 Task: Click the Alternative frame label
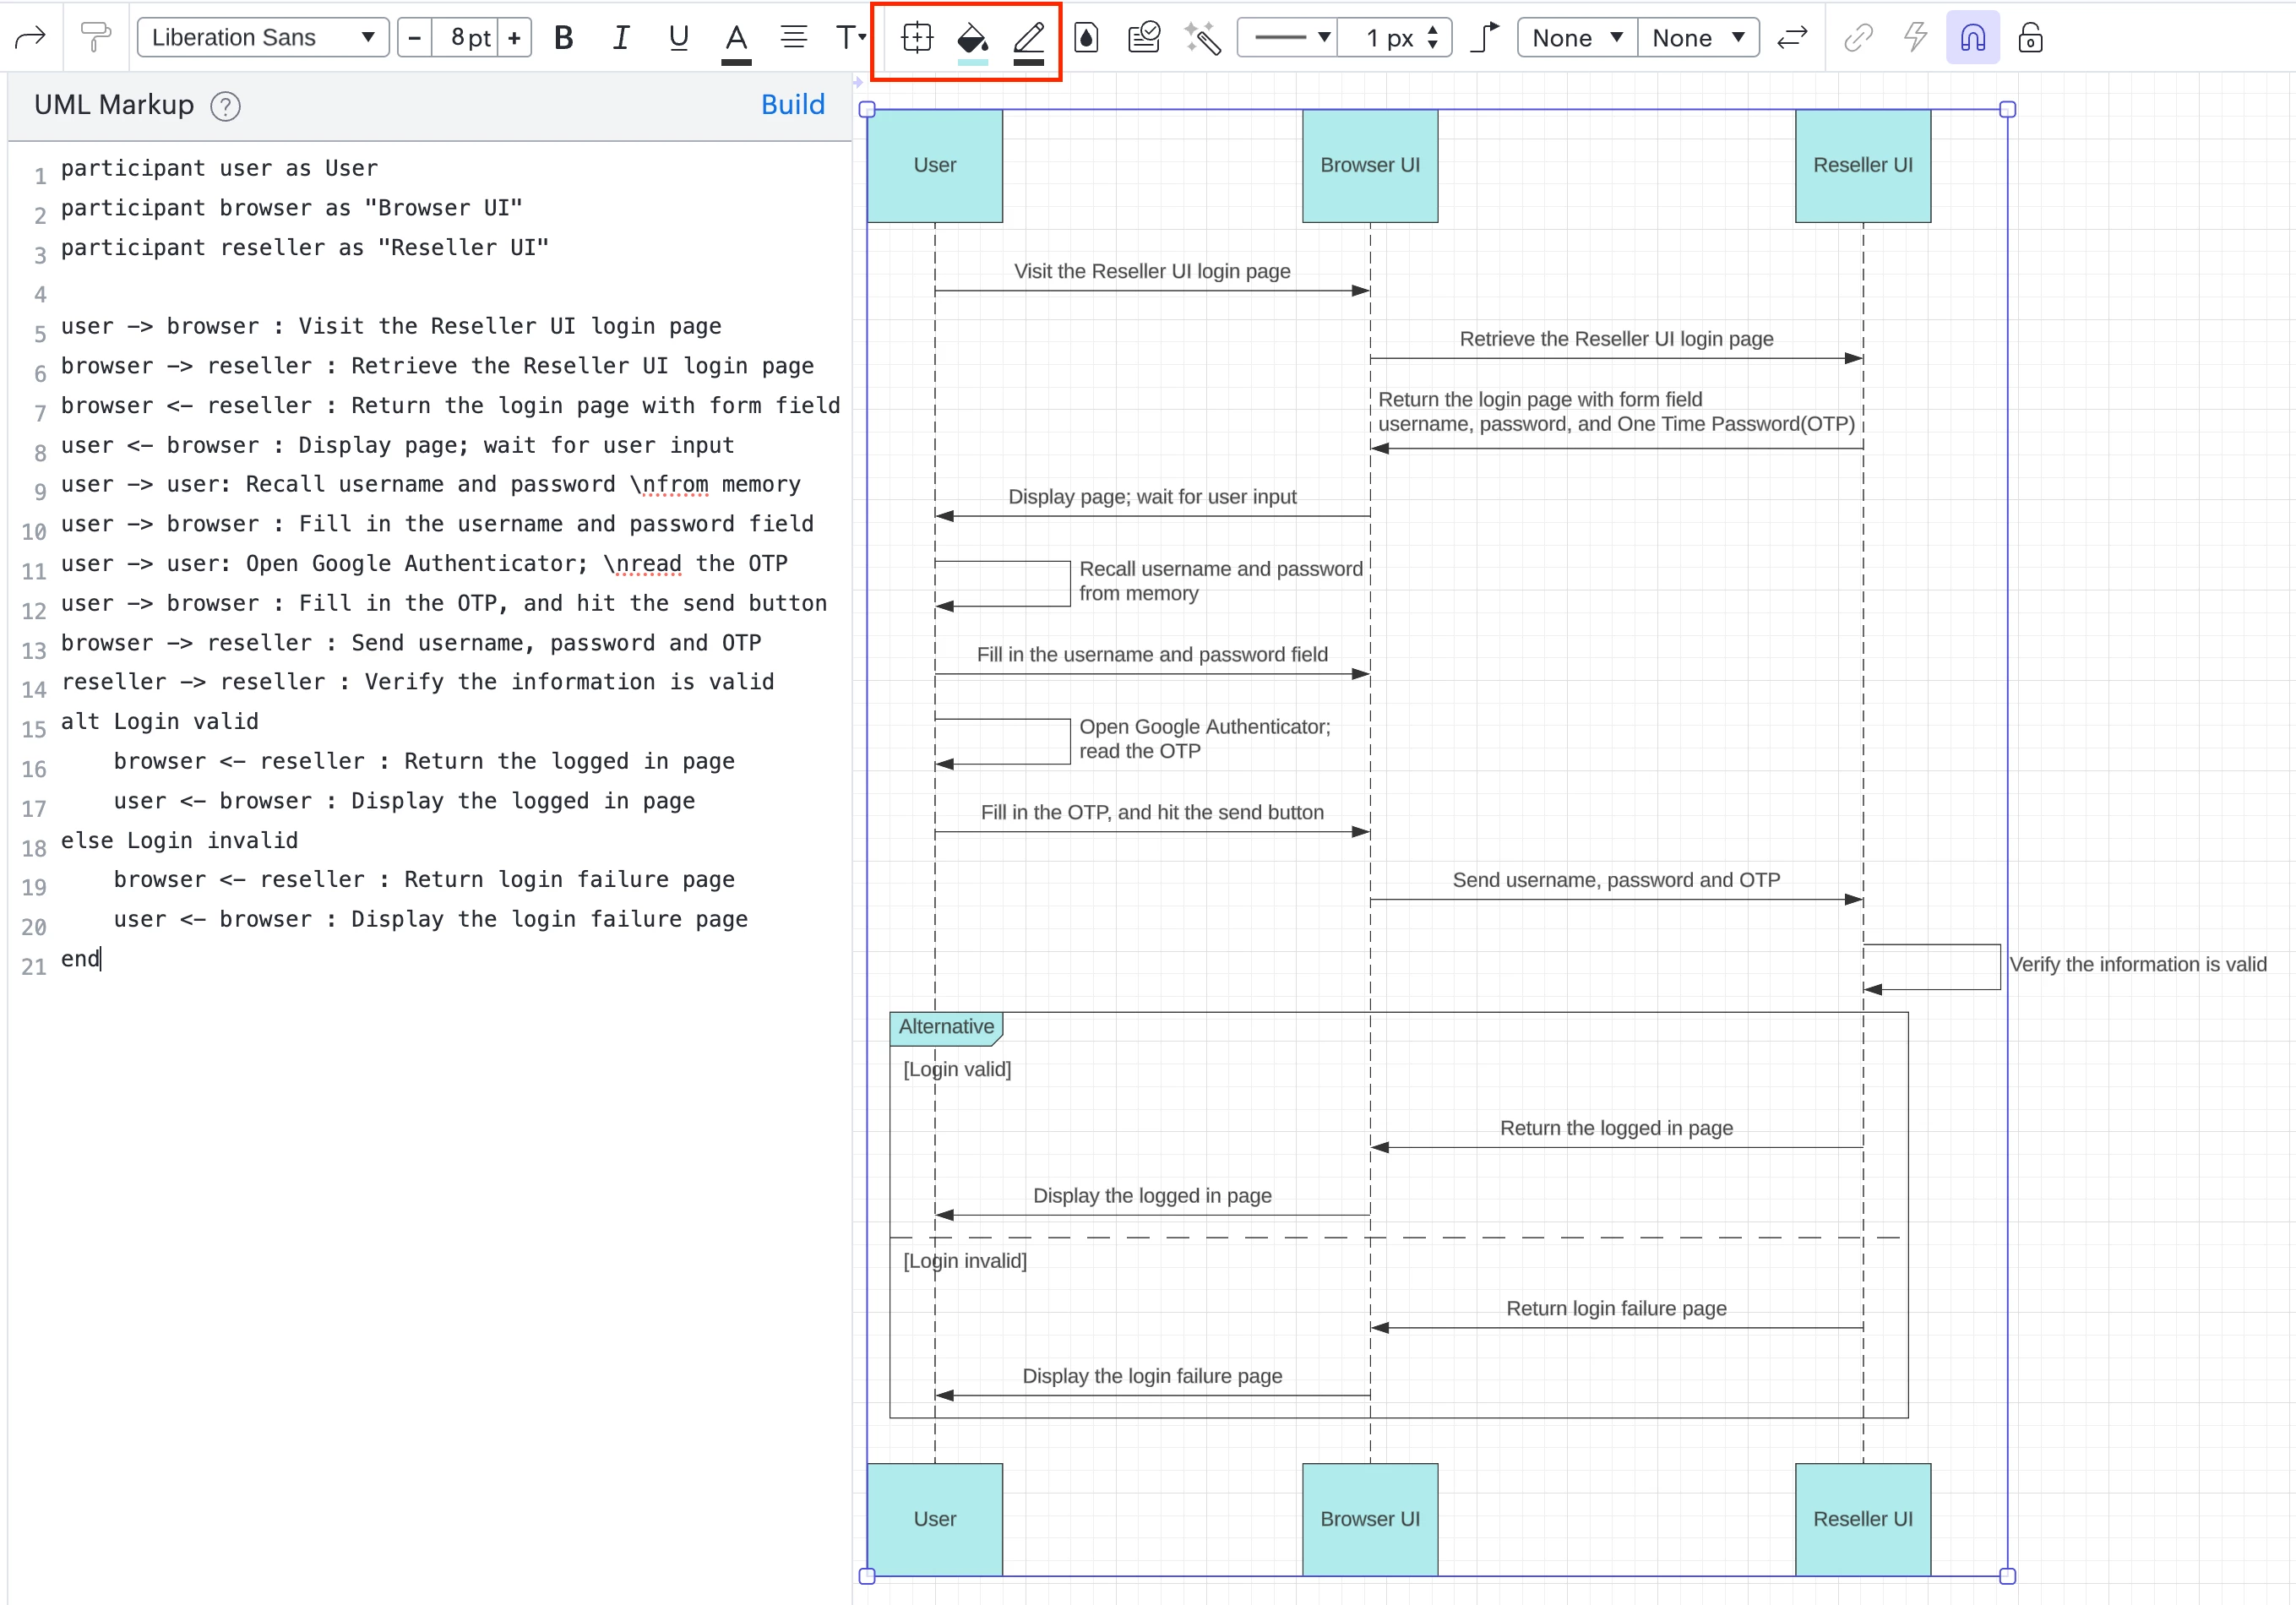coord(946,1027)
